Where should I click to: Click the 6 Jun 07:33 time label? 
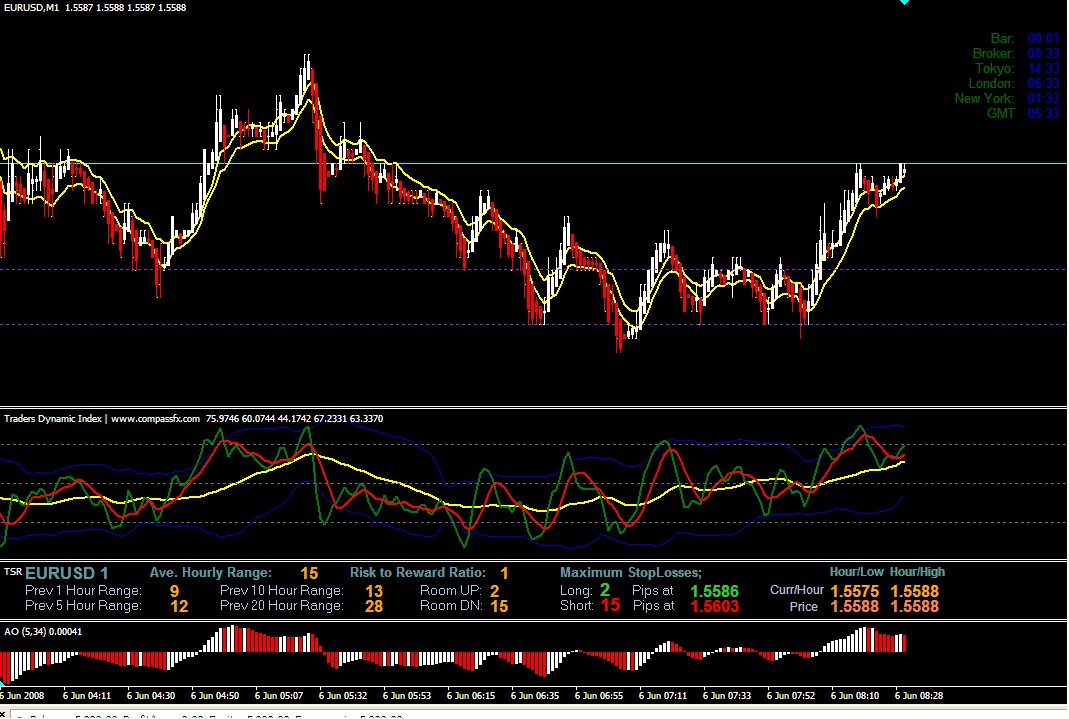click(727, 696)
